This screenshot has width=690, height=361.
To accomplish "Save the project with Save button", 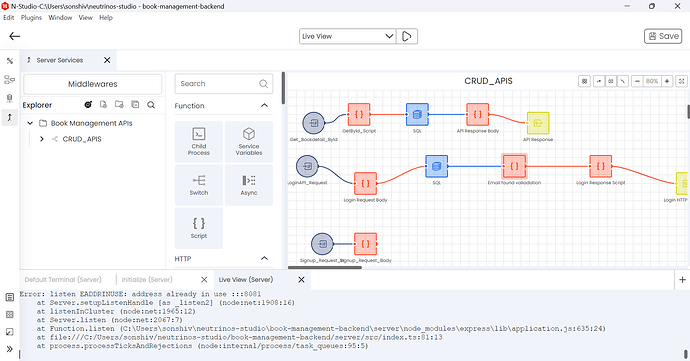I will (x=663, y=36).
